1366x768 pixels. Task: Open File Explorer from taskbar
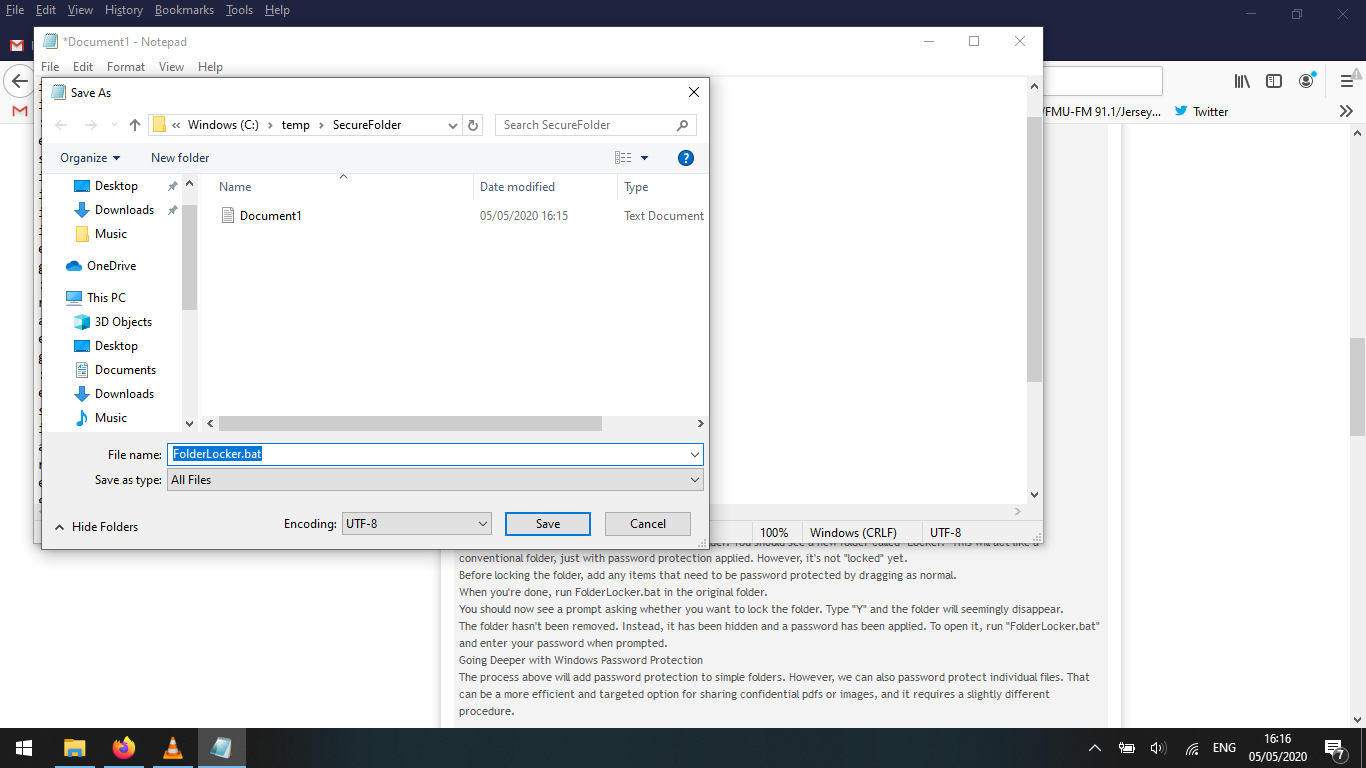74,748
